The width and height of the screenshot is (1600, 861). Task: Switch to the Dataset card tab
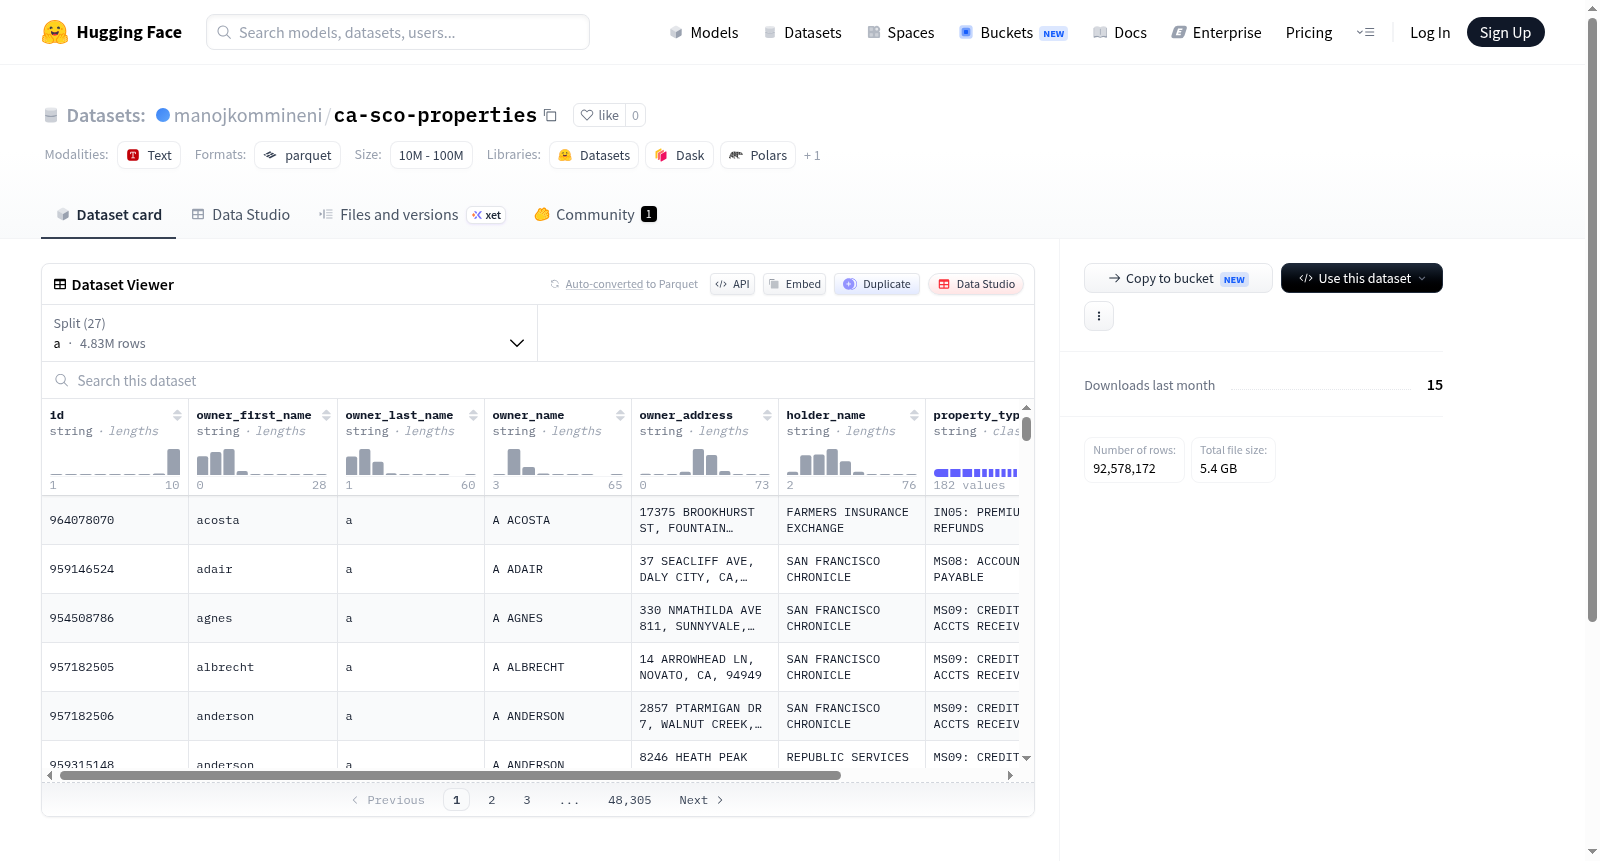(109, 214)
